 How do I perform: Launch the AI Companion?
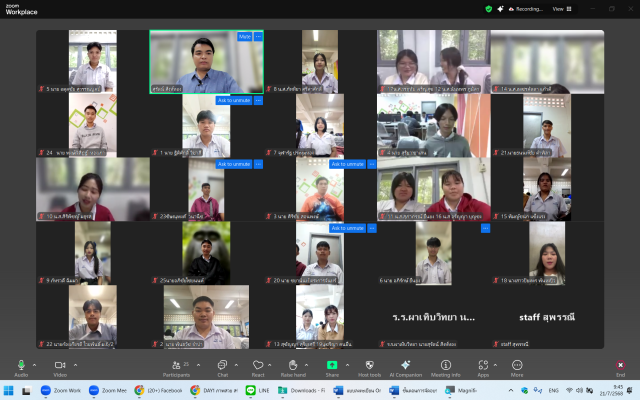[406, 365]
